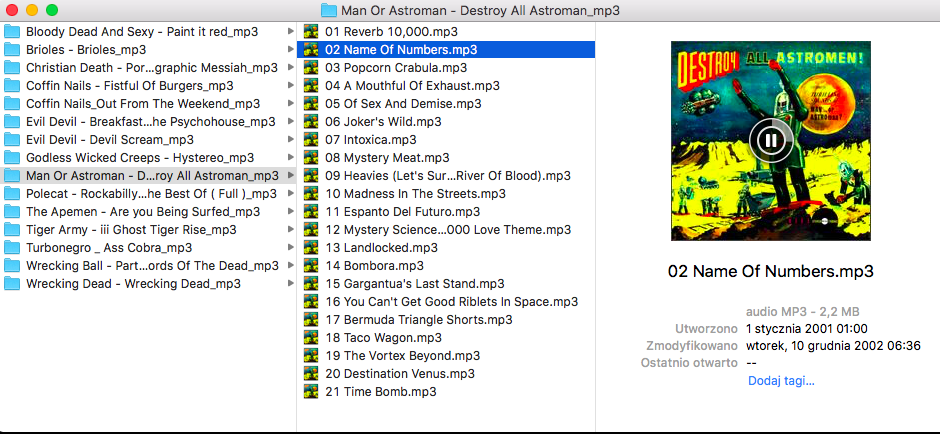Select file 02 Name Of Numbers.mp3 in list
This screenshot has height=434, width=940.
coord(446,49)
